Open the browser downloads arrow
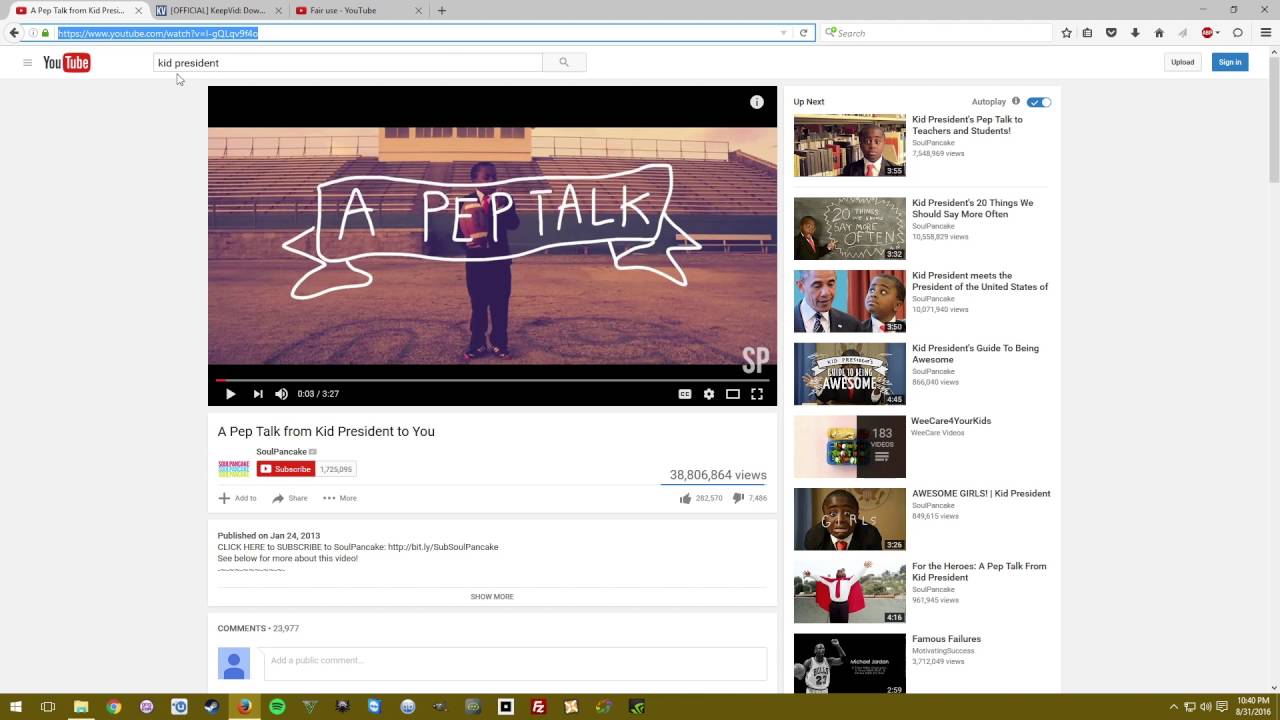The width and height of the screenshot is (1280, 720). click(1135, 33)
